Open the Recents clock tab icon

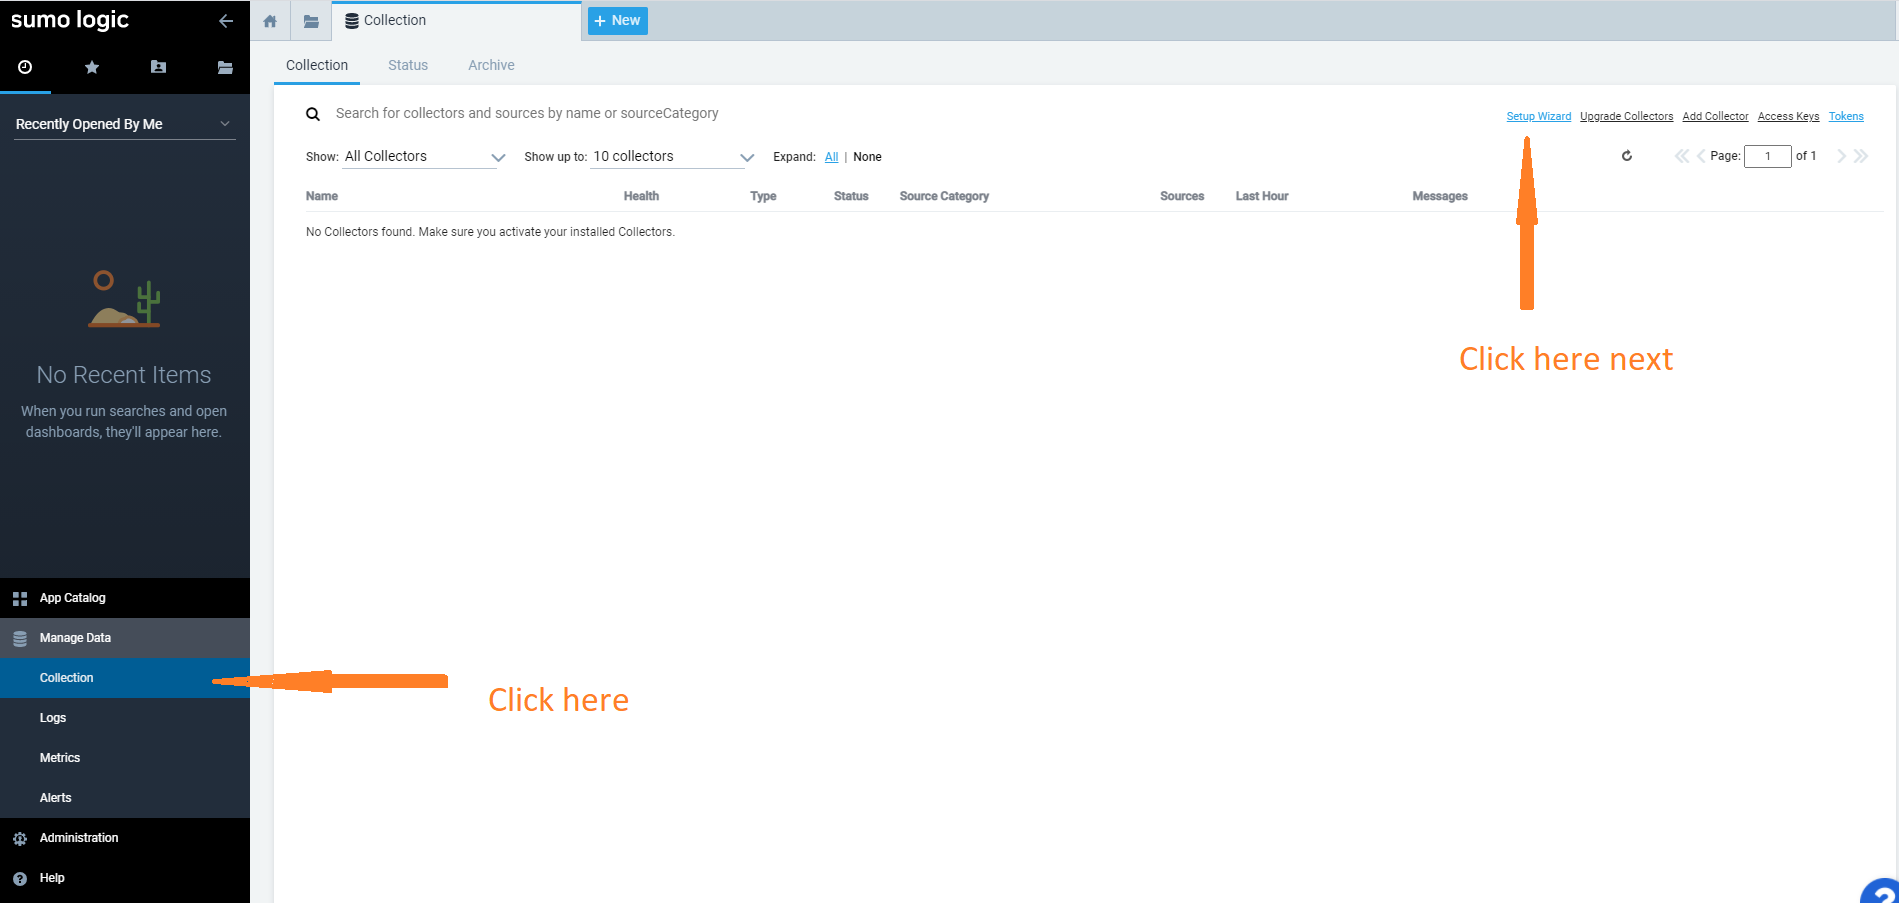25,67
